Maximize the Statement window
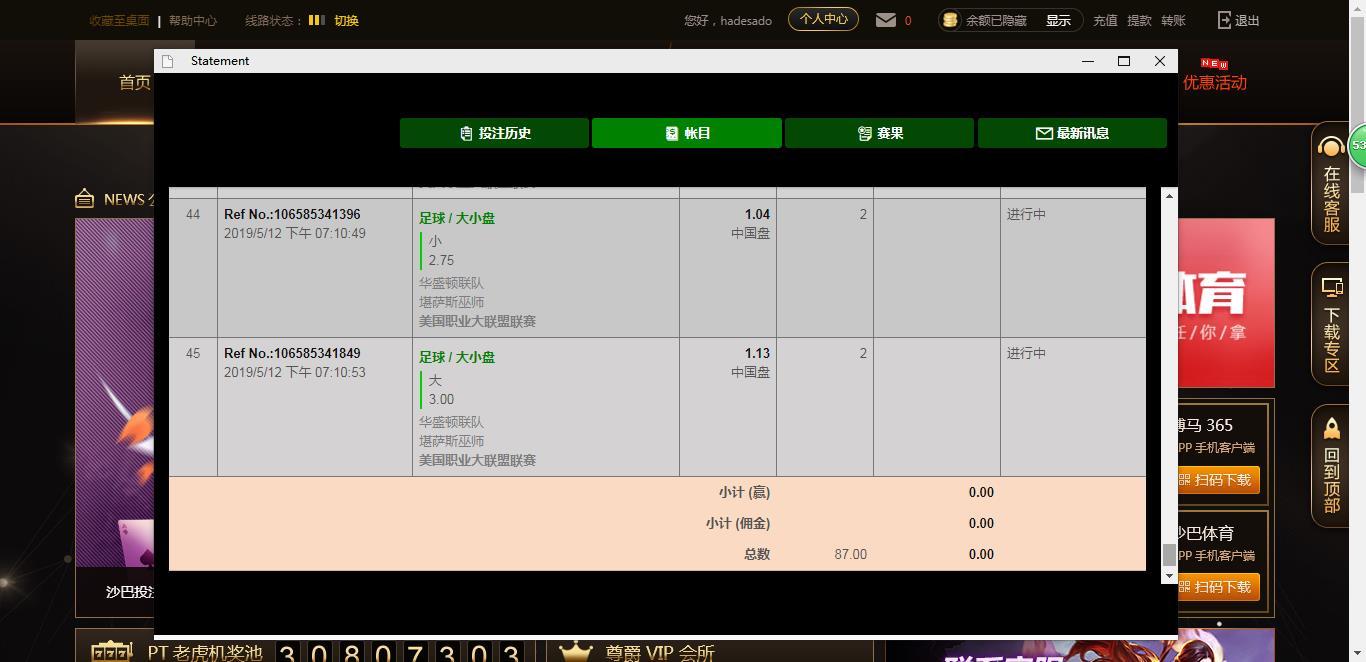The image size is (1366, 662). click(x=1124, y=61)
